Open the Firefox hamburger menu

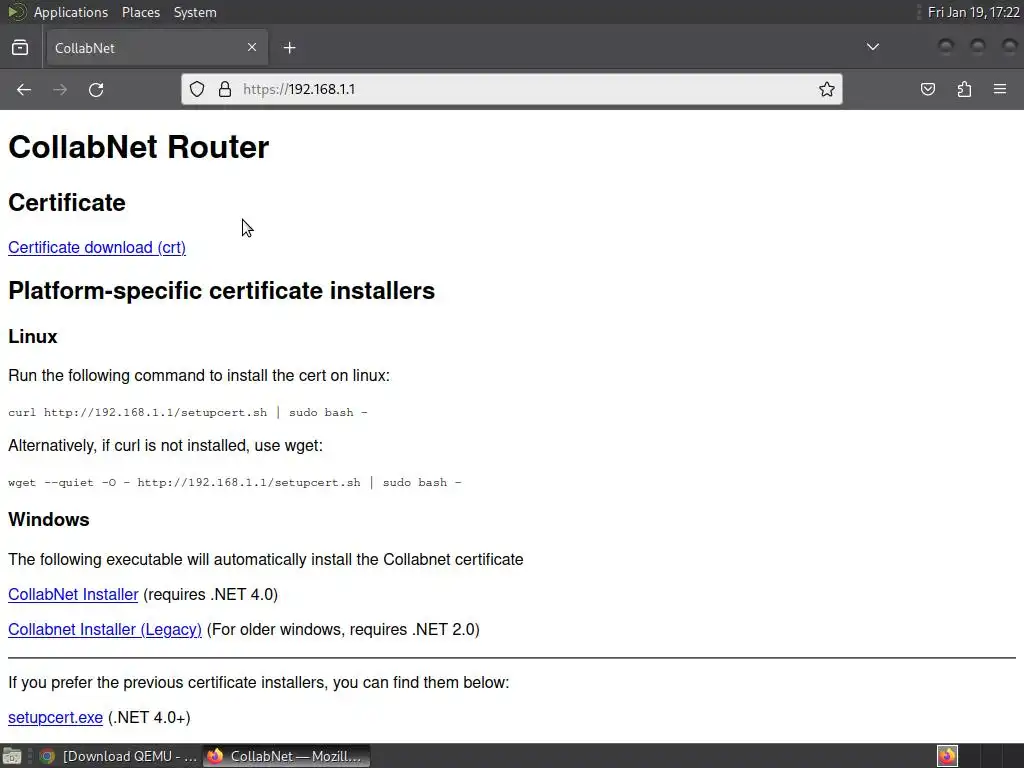point(1000,89)
